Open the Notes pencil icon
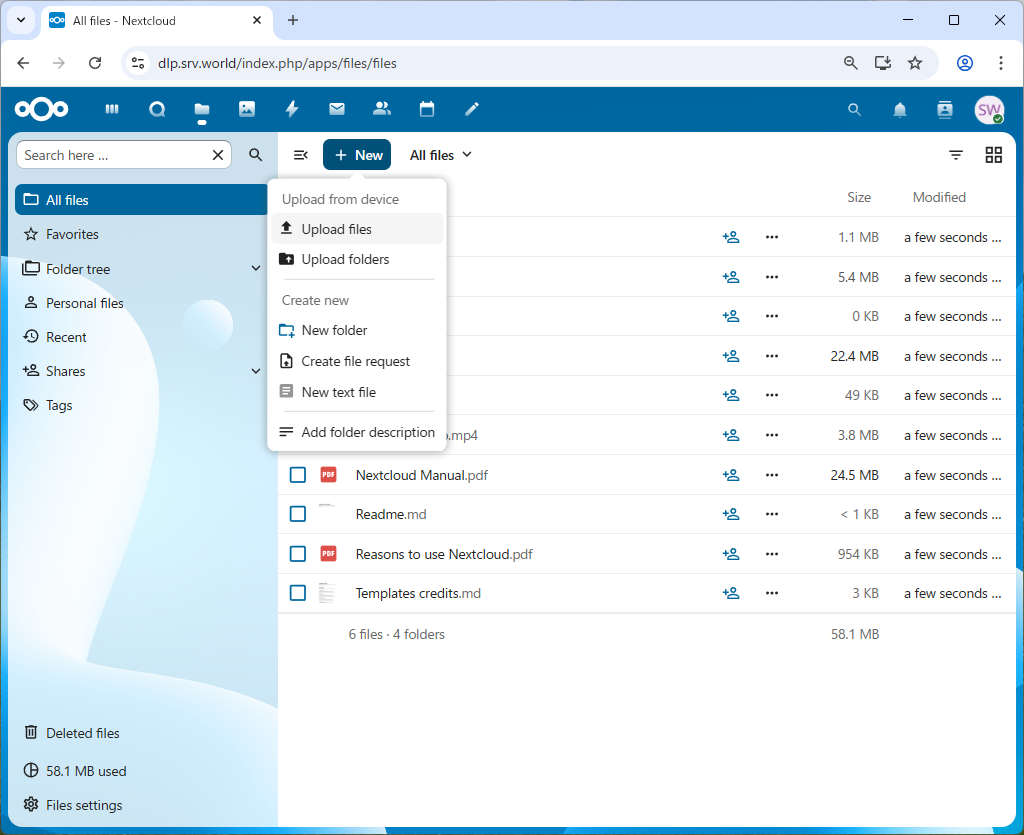This screenshot has height=835, width=1024. coord(472,109)
